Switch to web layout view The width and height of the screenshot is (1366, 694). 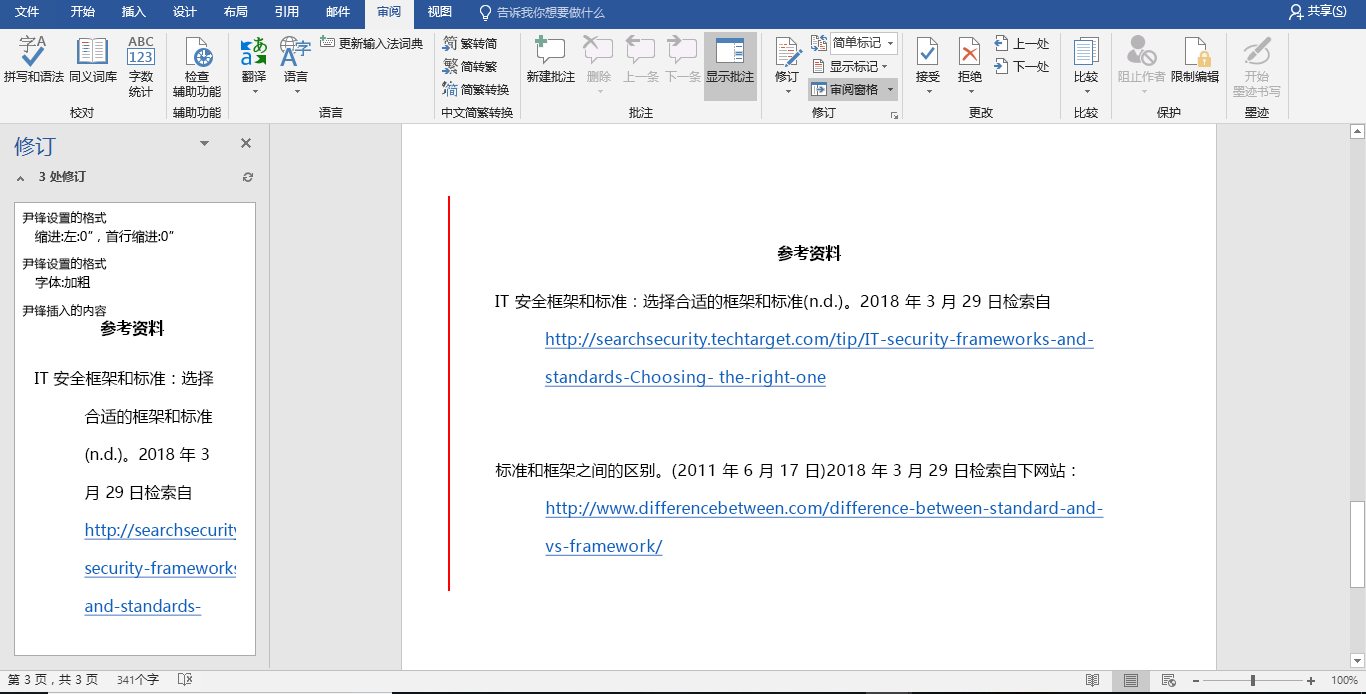pyautogui.click(x=1169, y=681)
